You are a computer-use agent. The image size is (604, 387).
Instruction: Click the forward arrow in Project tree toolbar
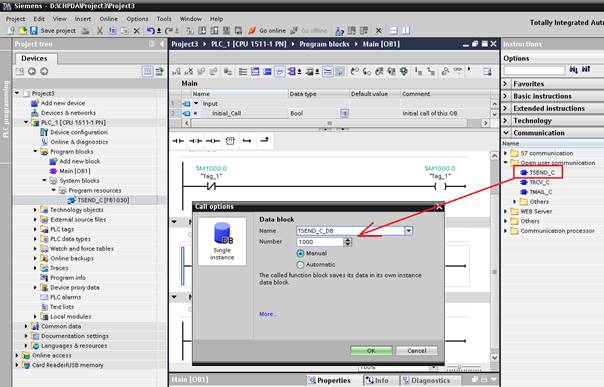(x=44, y=71)
